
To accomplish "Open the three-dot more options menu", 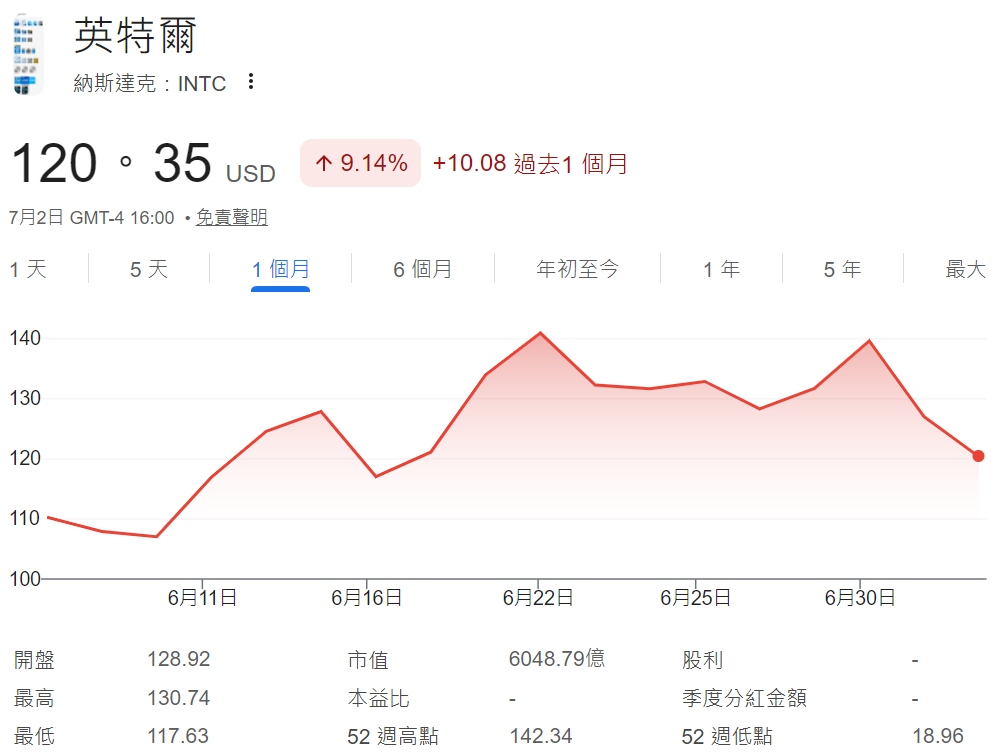I will point(251,81).
